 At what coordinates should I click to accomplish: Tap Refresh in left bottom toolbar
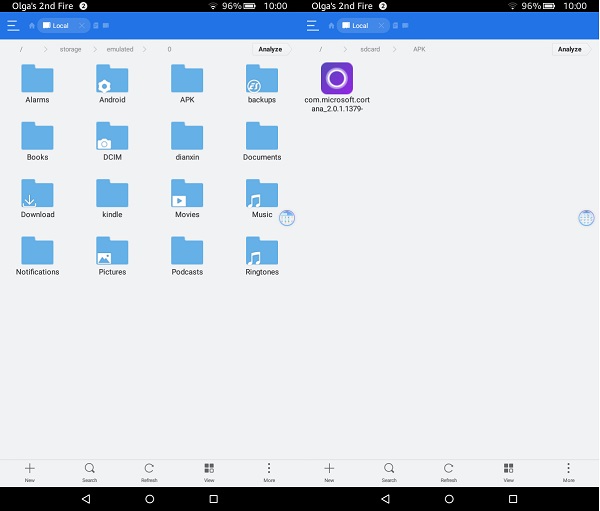pyautogui.click(x=149, y=472)
